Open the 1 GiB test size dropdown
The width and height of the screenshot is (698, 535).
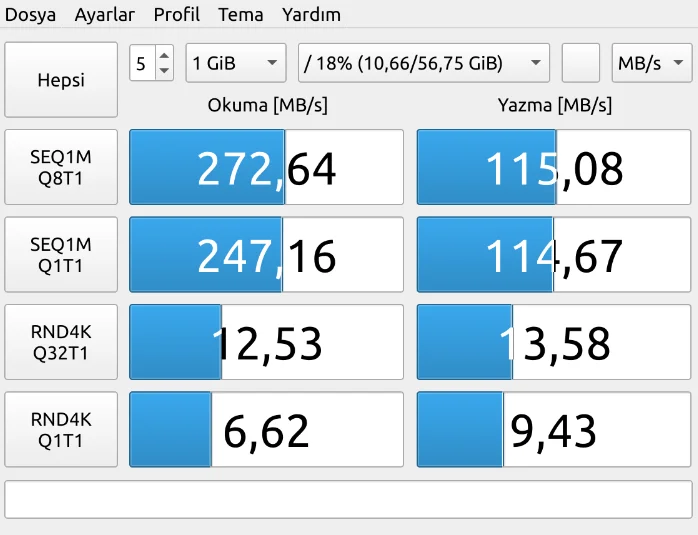tap(236, 63)
